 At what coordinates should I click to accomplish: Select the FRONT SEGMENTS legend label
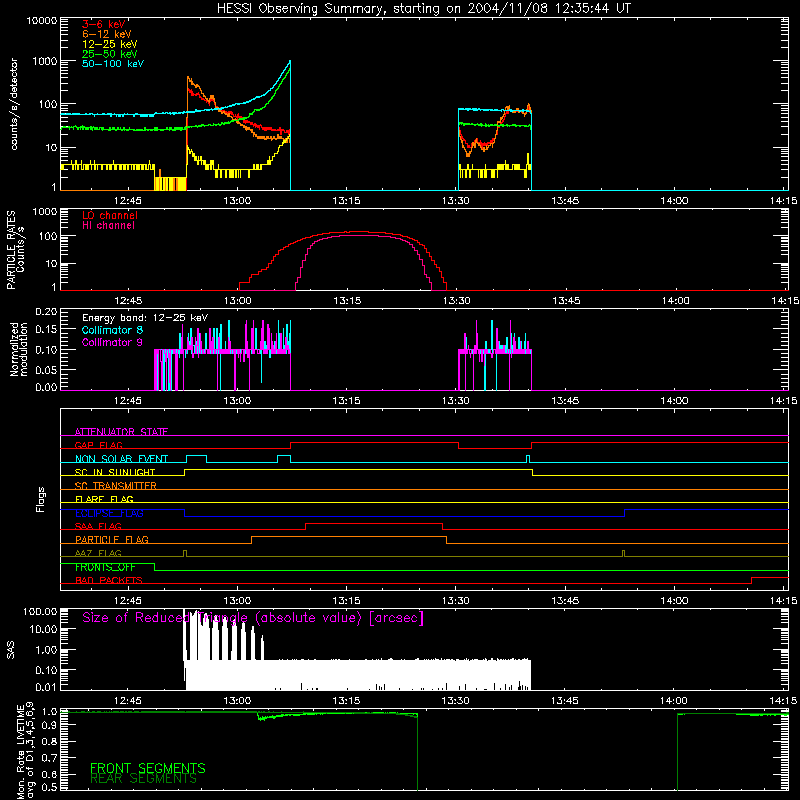(147, 768)
